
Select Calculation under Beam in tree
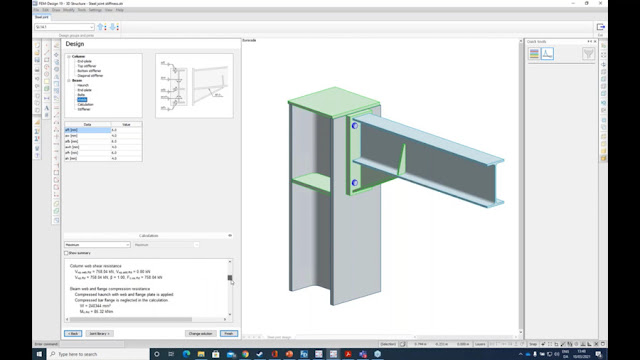85,104
